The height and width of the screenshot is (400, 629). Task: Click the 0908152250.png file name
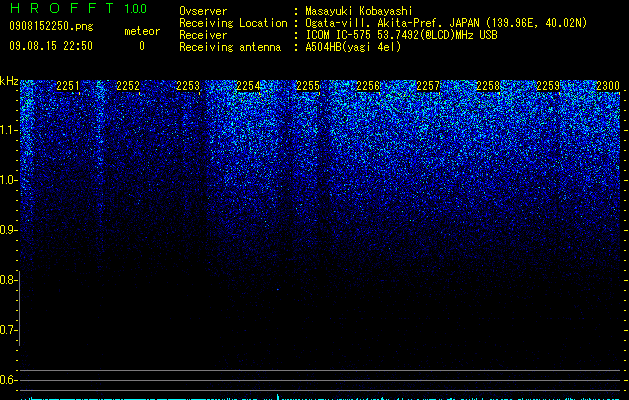point(51,27)
